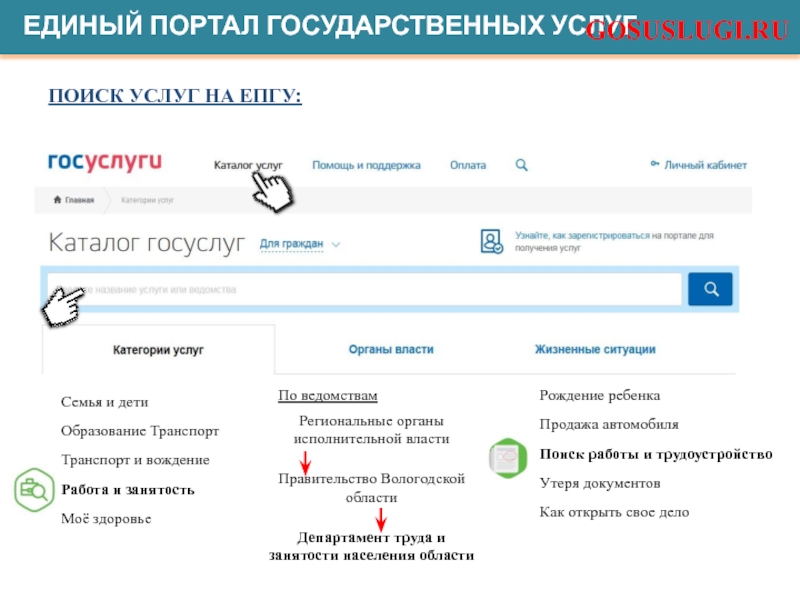Select the Категории услуг breadcrumb item
The width and height of the screenshot is (800, 600).
point(147,200)
